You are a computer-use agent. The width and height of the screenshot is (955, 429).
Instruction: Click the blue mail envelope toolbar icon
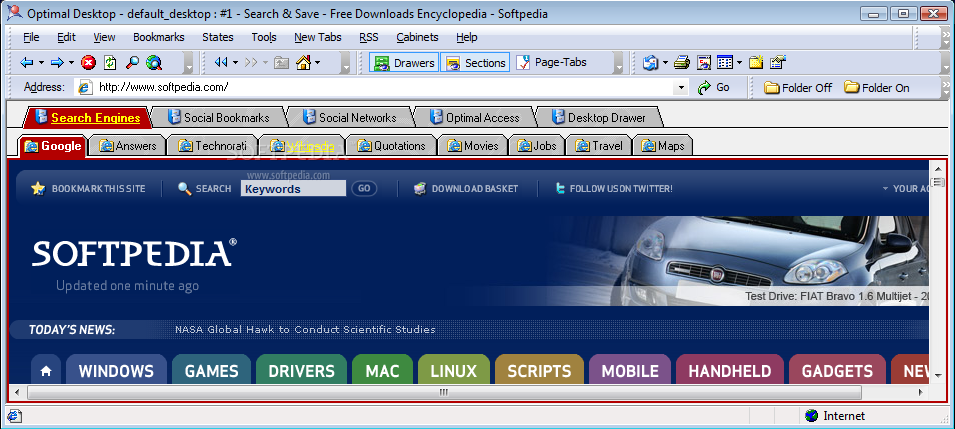pos(650,62)
